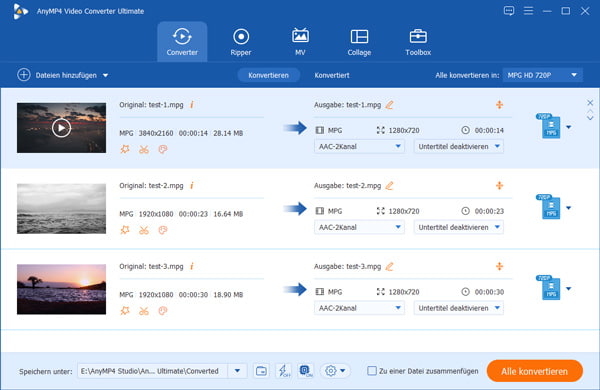
Task: Cut test-3.mpg with scissors icon
Action: (x=144, y=311)
